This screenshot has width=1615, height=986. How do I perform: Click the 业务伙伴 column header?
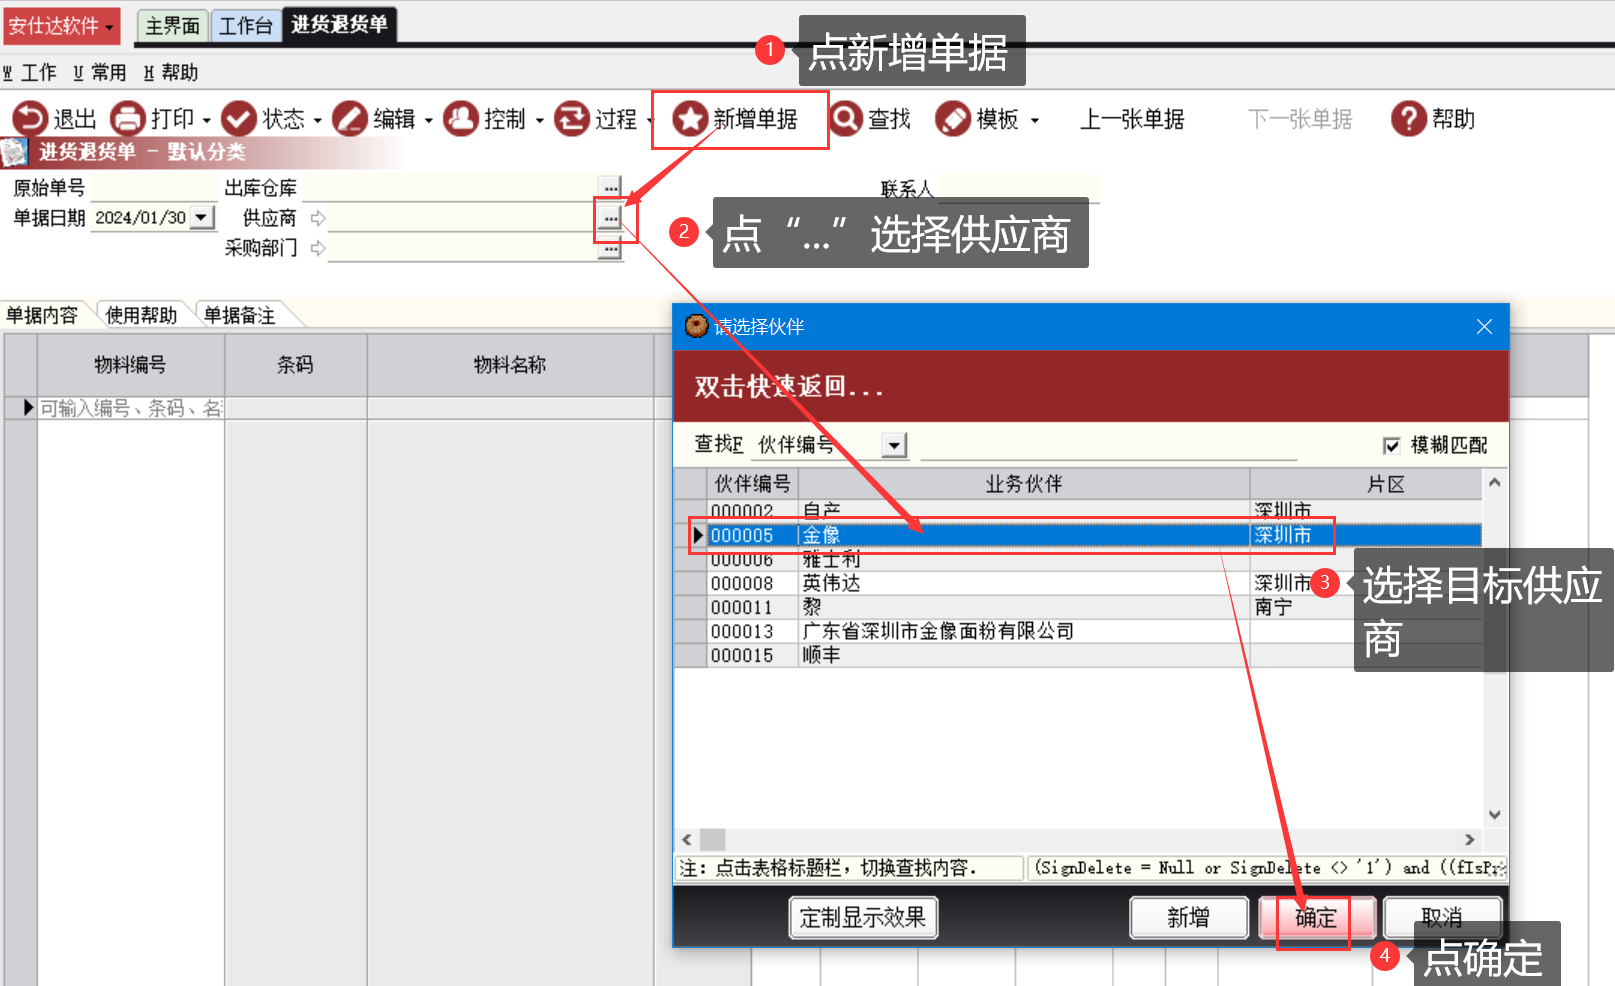(1024, 484)
